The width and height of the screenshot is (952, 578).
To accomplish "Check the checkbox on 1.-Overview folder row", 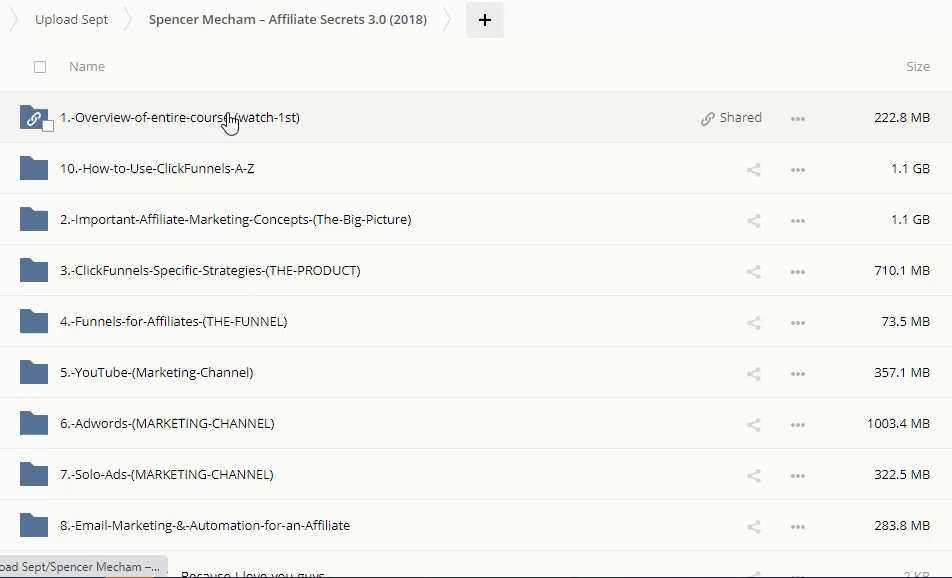I will (48, 126).
